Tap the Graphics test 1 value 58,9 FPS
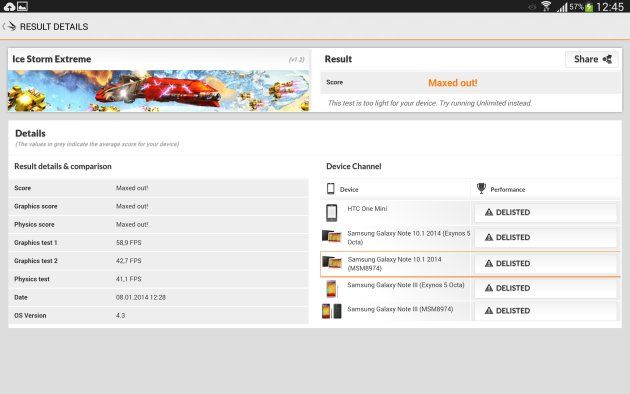 tap(129, 243)
